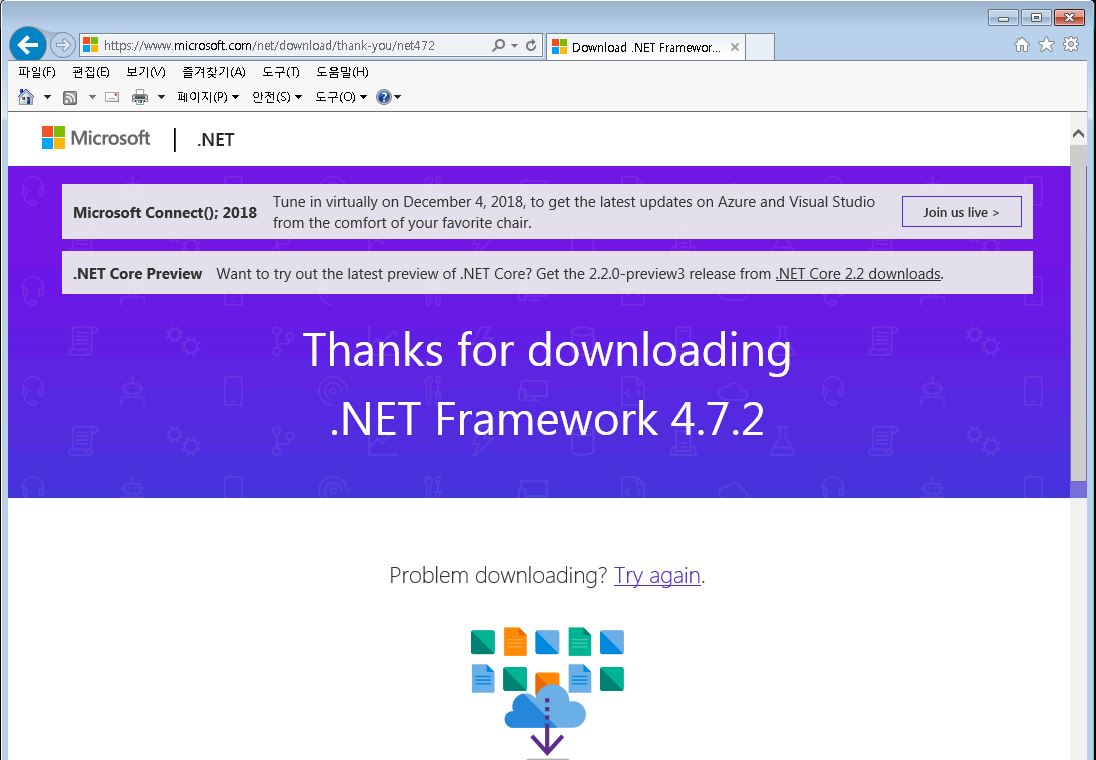Open the 파일(F) menu
This screenshot has width=1096, height=760.
click(x=37, y=72)
